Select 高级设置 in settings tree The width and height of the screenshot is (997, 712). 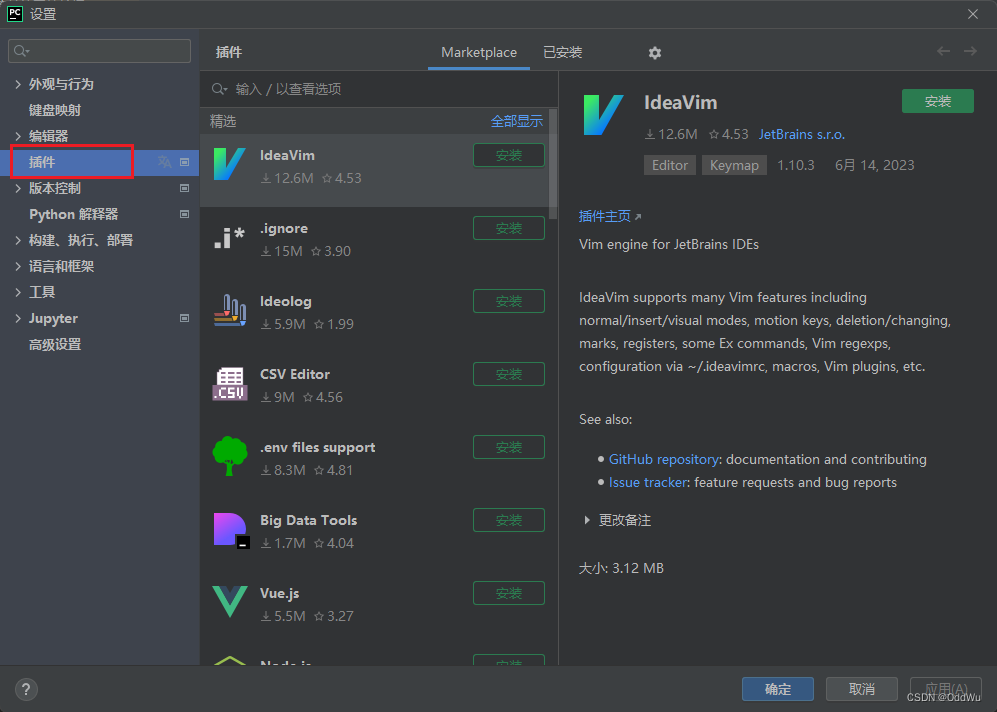[55, 345]
